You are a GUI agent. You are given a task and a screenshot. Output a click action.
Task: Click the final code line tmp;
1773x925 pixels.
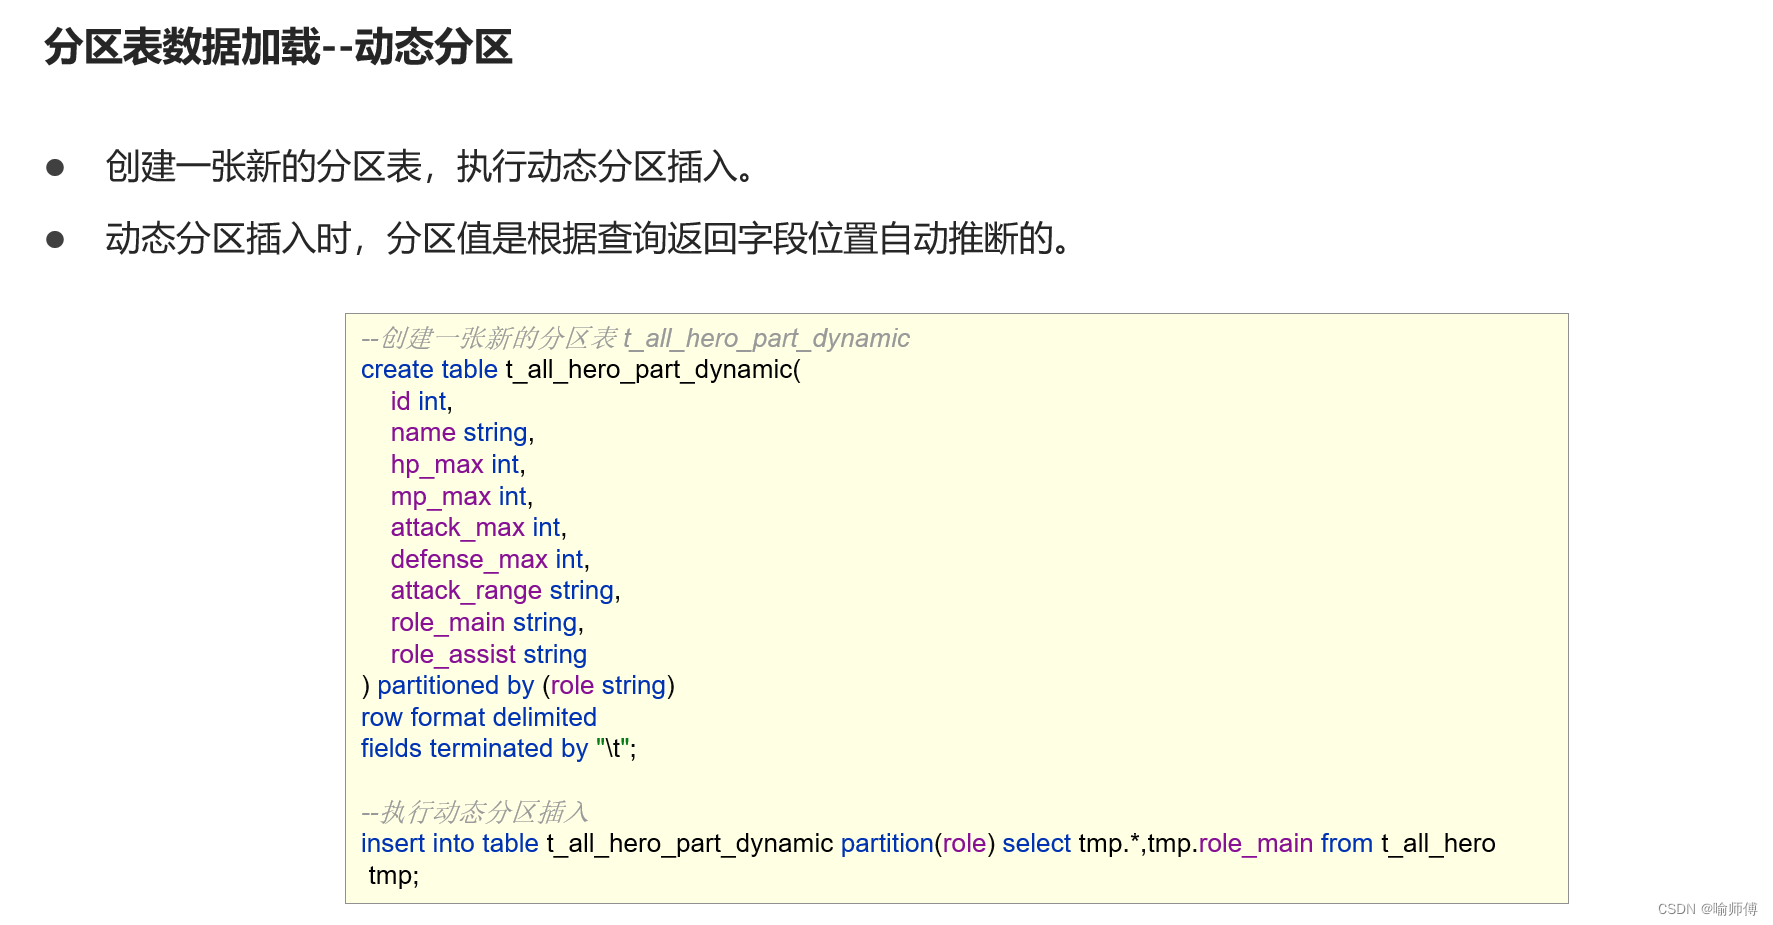[x=394, y=876]
